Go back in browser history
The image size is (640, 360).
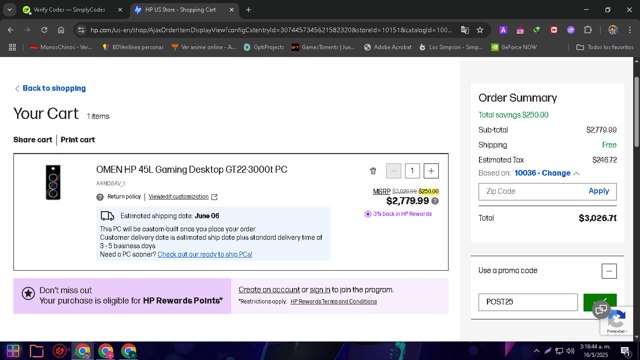tap(11, 30)
